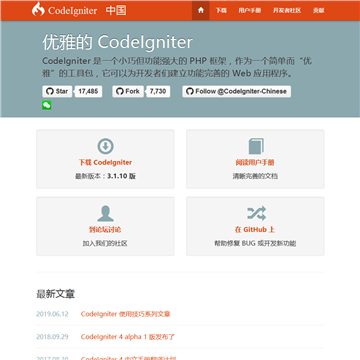View the 17,485 star count
Screen dimensions: 360x360
(x=88, y=91)
